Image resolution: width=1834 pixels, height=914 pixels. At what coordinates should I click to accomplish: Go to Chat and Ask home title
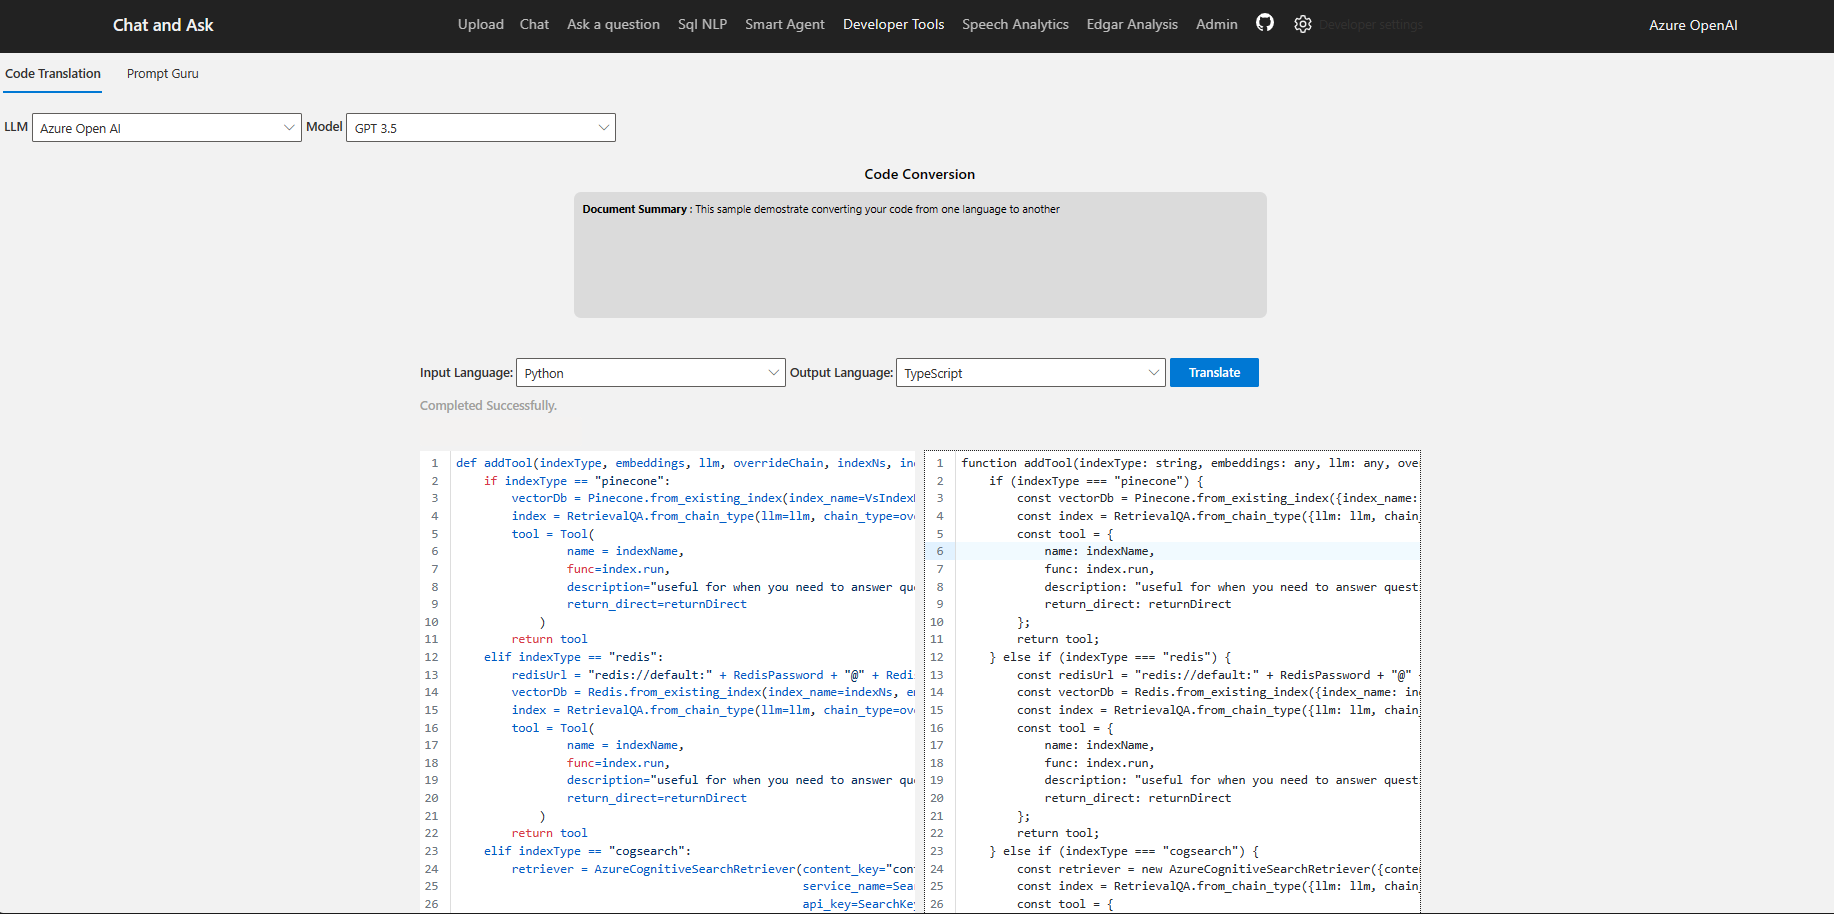coord(163,25)
